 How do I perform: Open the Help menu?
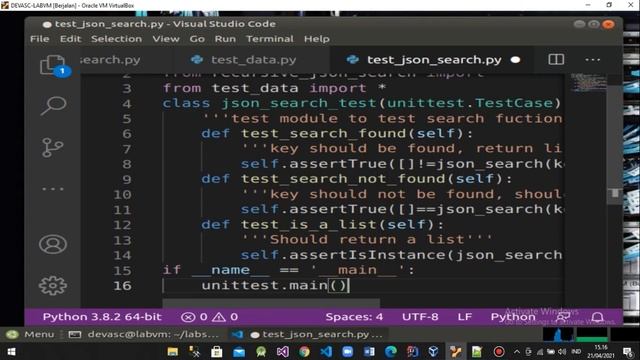pyautogui.click(x=317, y=39)
